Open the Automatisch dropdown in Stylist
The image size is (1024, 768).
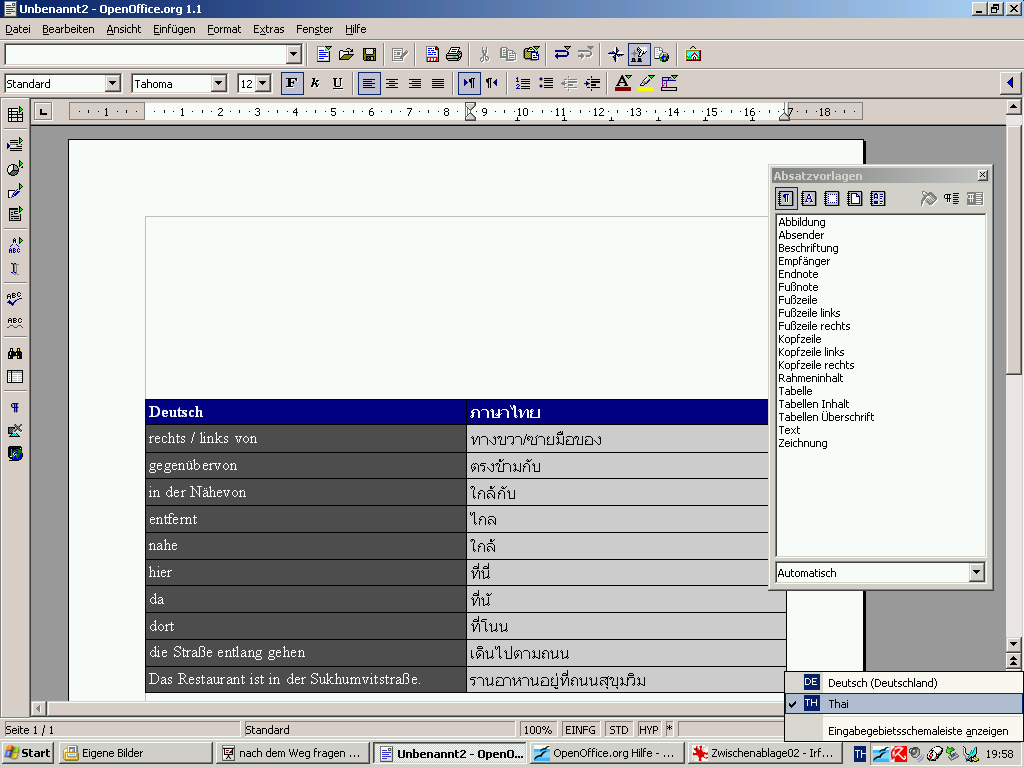click(976, 573)
